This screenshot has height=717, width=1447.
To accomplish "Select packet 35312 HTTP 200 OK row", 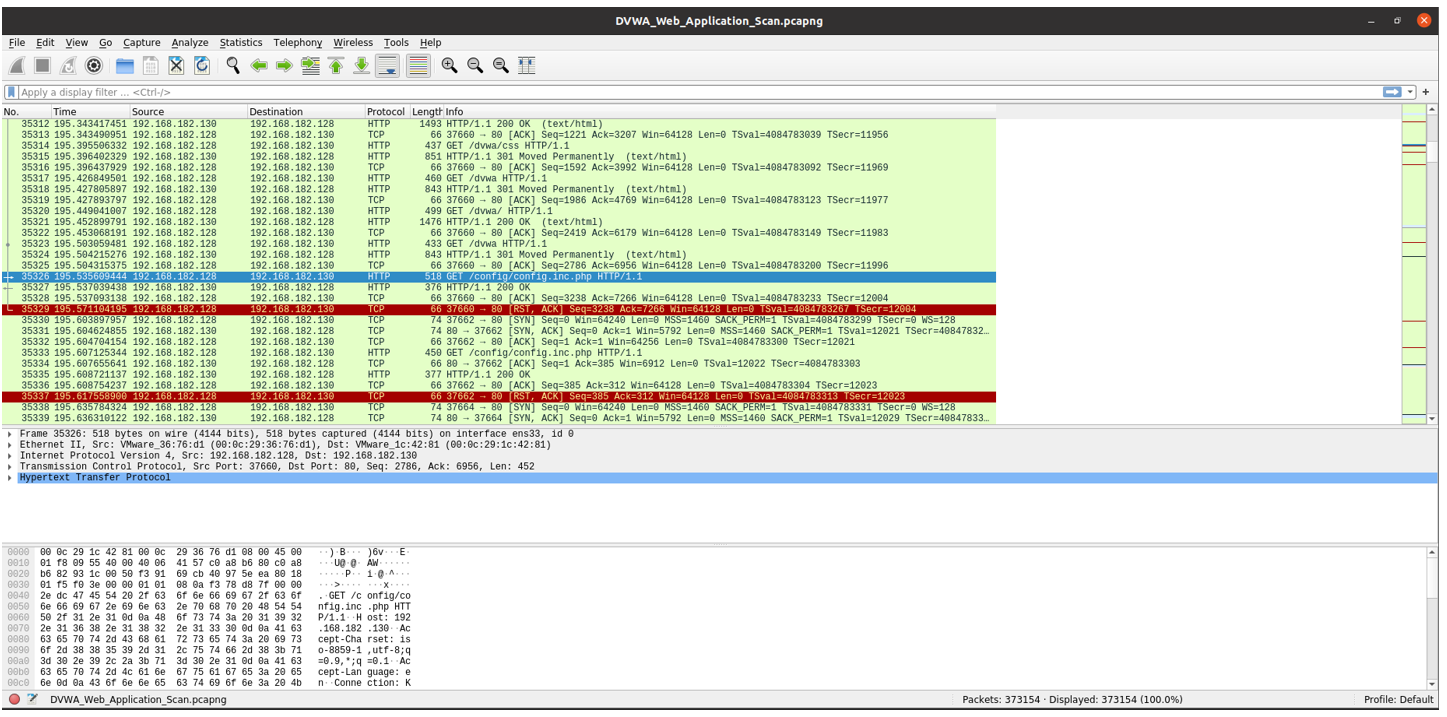I will pyautogui.click(x=499, y=124).
